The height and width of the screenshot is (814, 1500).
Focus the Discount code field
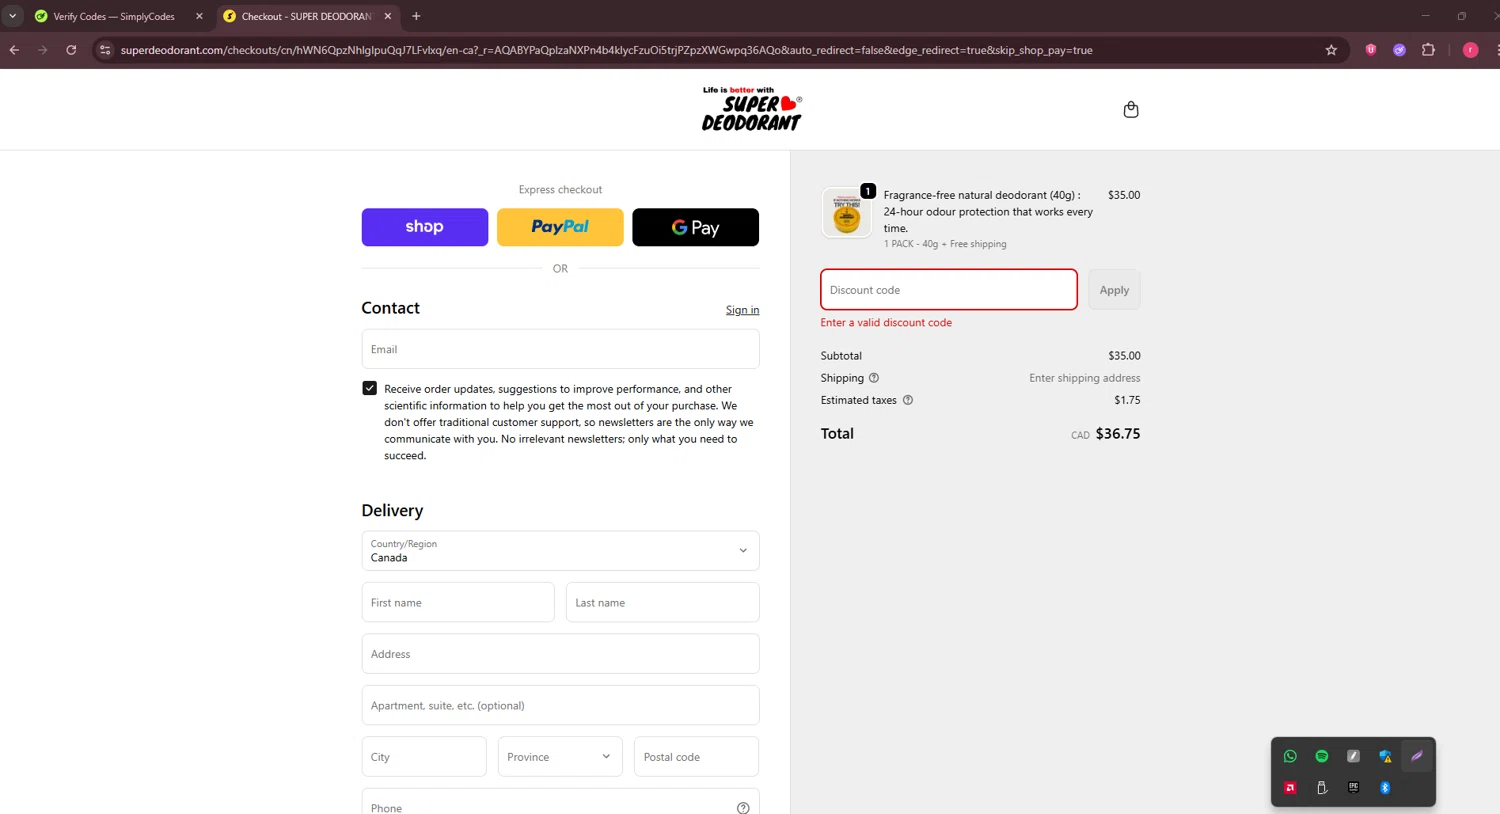[949, 290]
